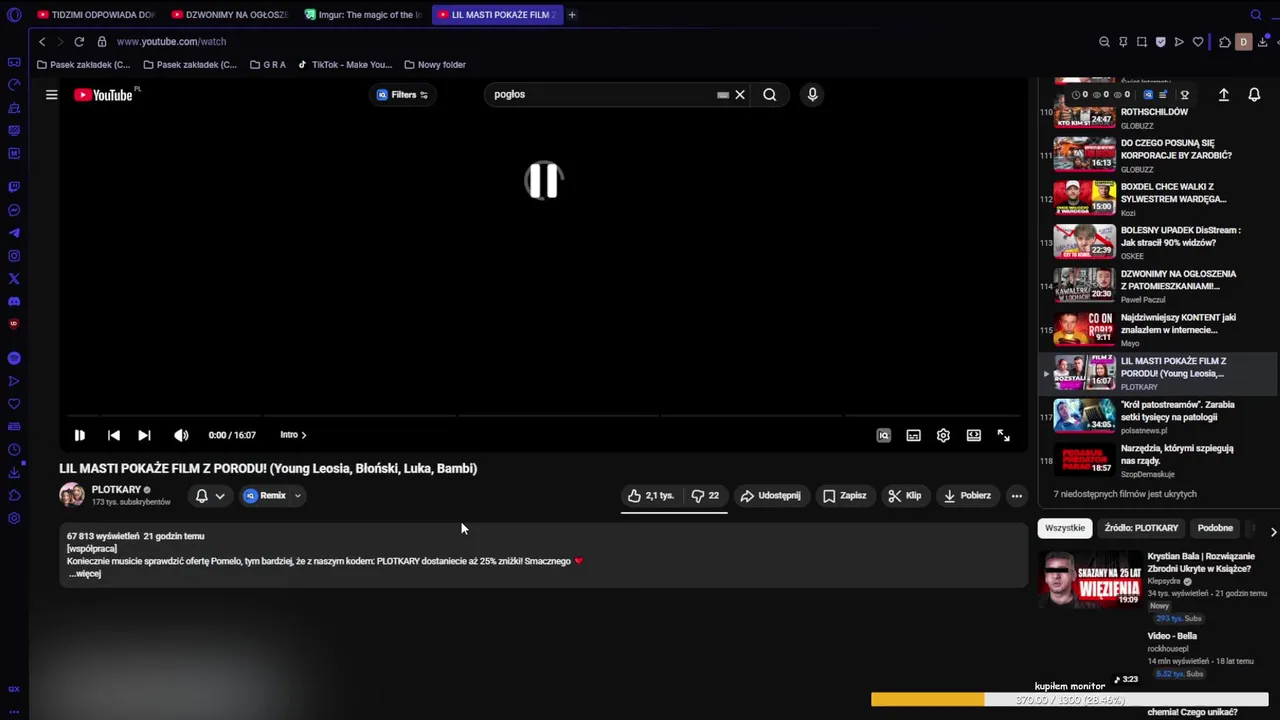Switch to the "DZWONIMY NA OGŁOSZE" tab
The width and height of the screenshot is (1280, 720).
(x=229, y=15)
